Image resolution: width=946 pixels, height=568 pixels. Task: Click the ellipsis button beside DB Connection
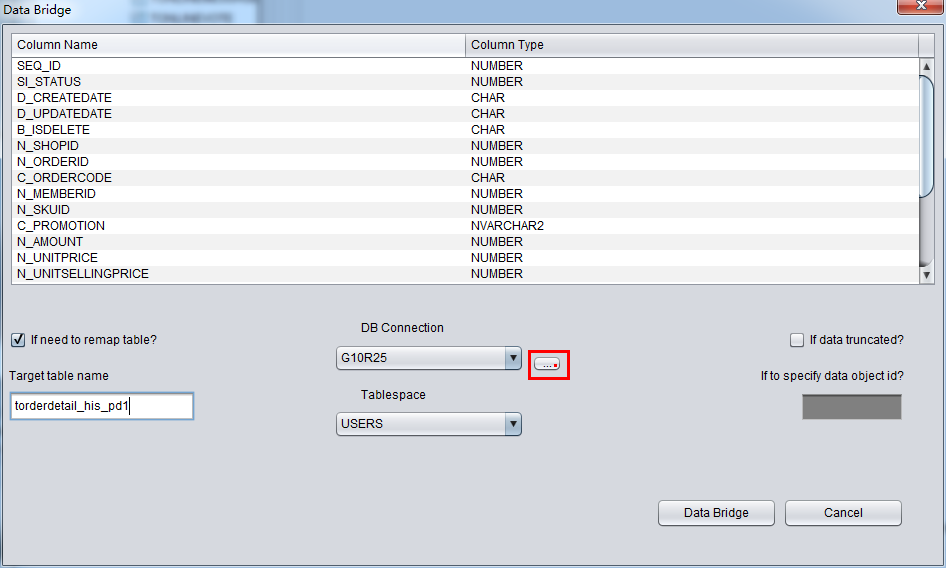[548, 365]
